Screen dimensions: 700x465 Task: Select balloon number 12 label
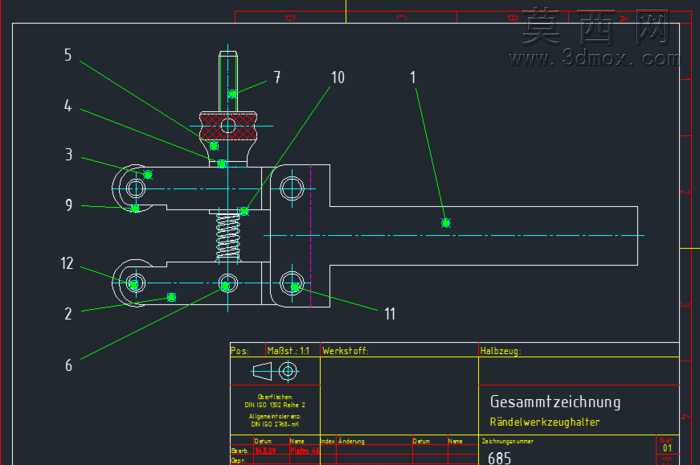(67, 263)
